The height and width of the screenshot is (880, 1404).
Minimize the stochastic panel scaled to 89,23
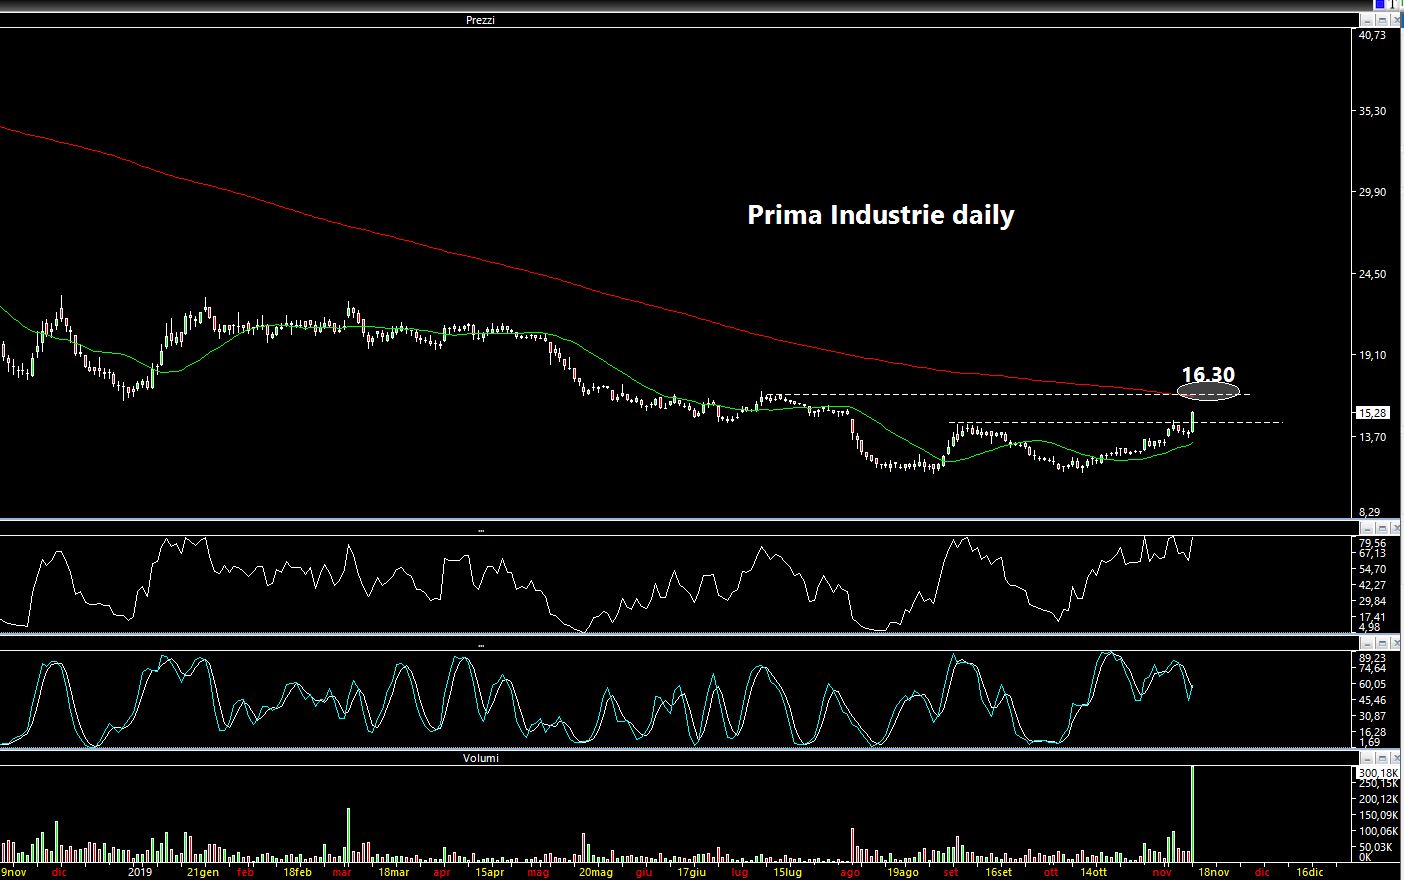pos(1367,644)
